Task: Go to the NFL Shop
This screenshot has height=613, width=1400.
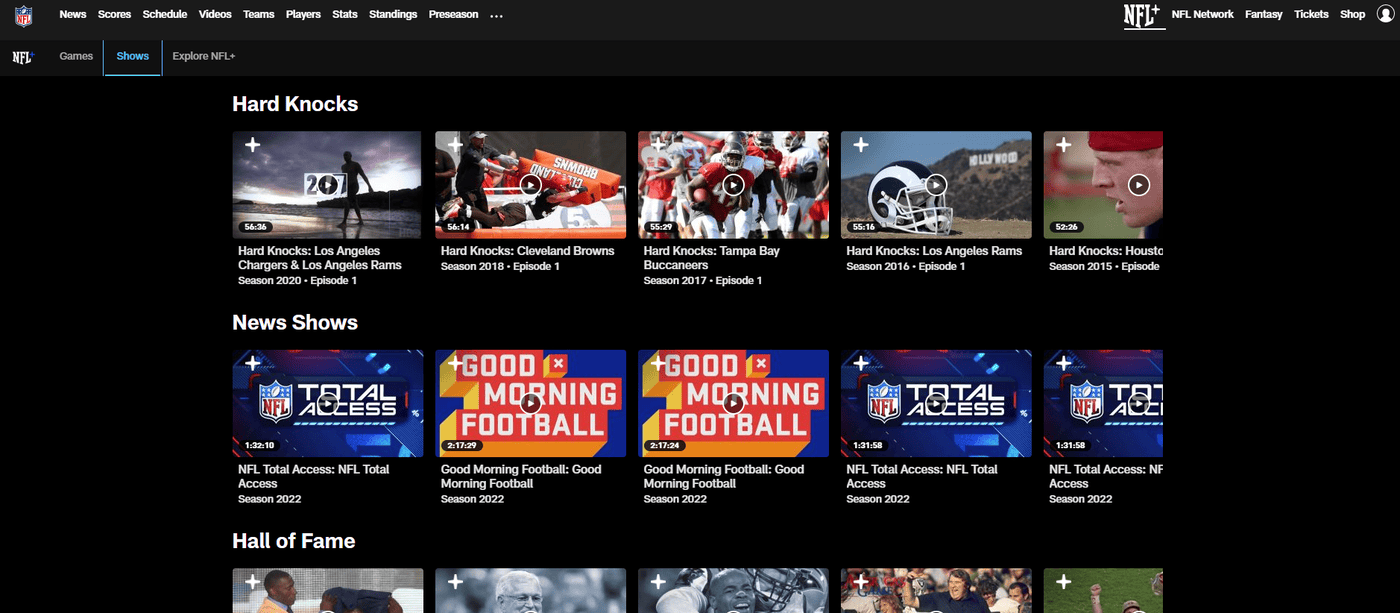Action: pos(1352,14)
